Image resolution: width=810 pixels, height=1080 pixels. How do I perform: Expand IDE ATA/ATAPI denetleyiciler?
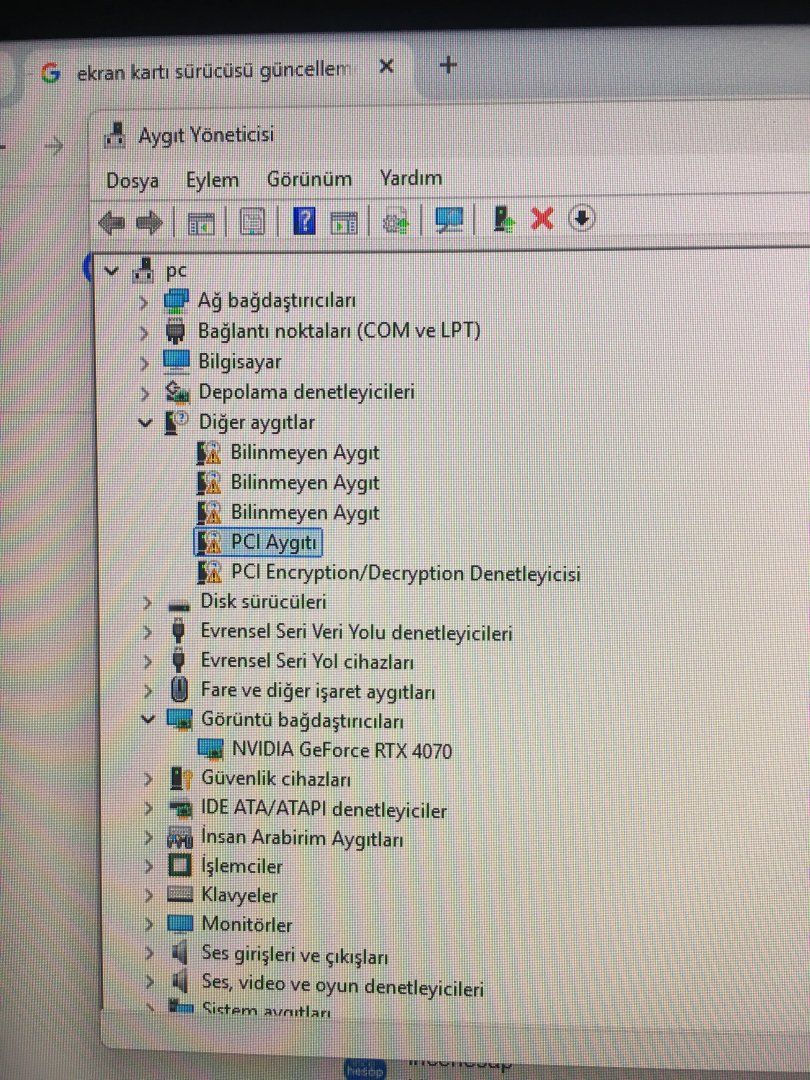pos(148,809)
